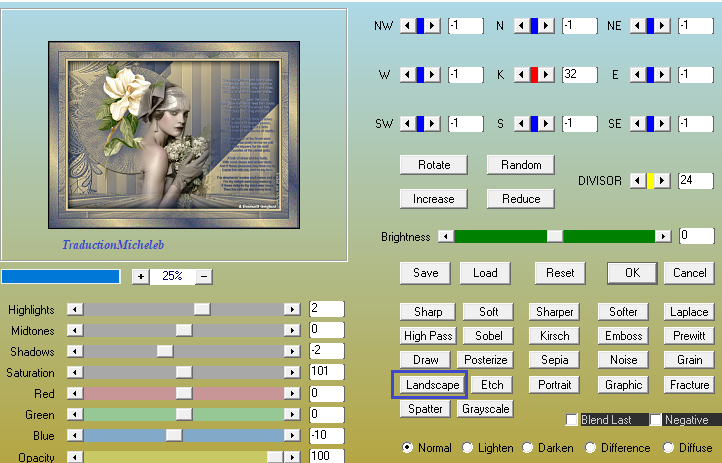Viewport: 722px width, 463px height.
Task: Load a saved filter preset
Action: 485,273
